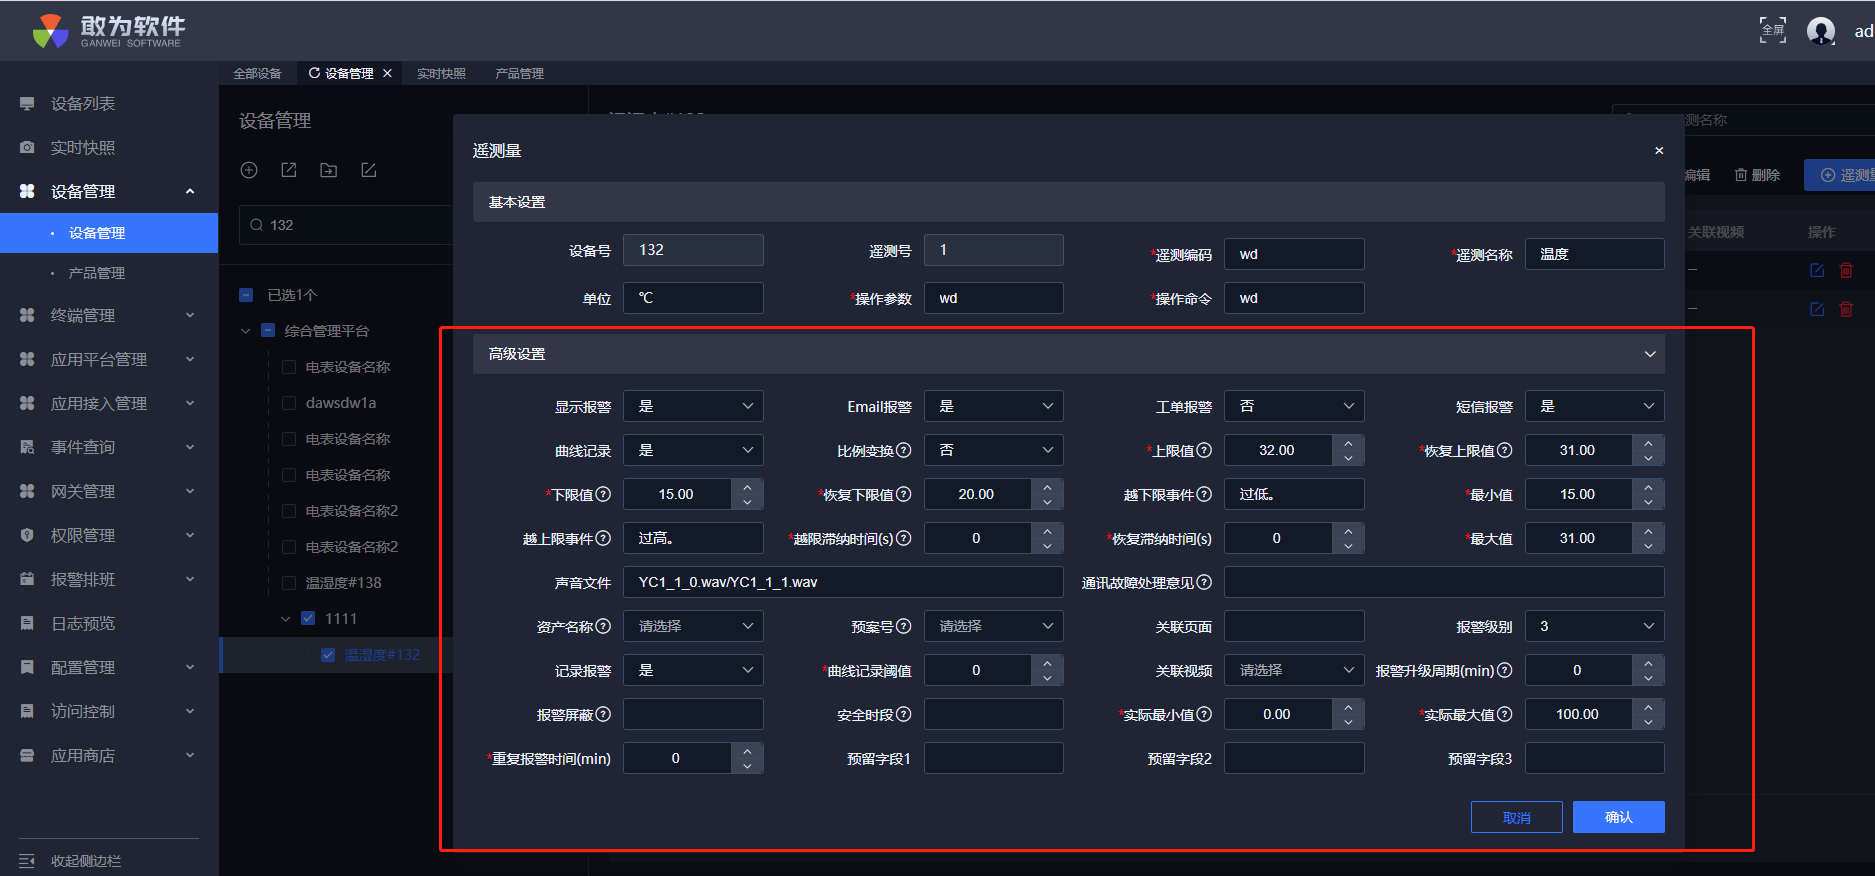The height and width of the screenshot is (876, 1875).
Task: Open the 报警级别 dropdown
Action: [x=1594, y=626]
